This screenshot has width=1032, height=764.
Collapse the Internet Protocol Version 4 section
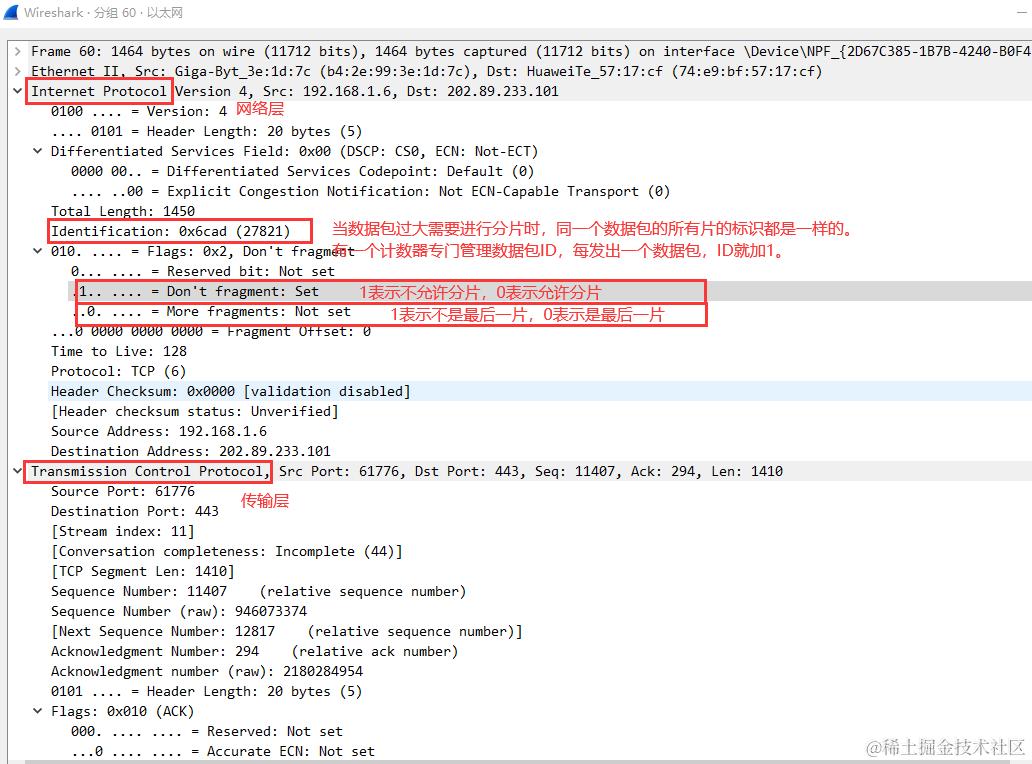tap(18, 91)
